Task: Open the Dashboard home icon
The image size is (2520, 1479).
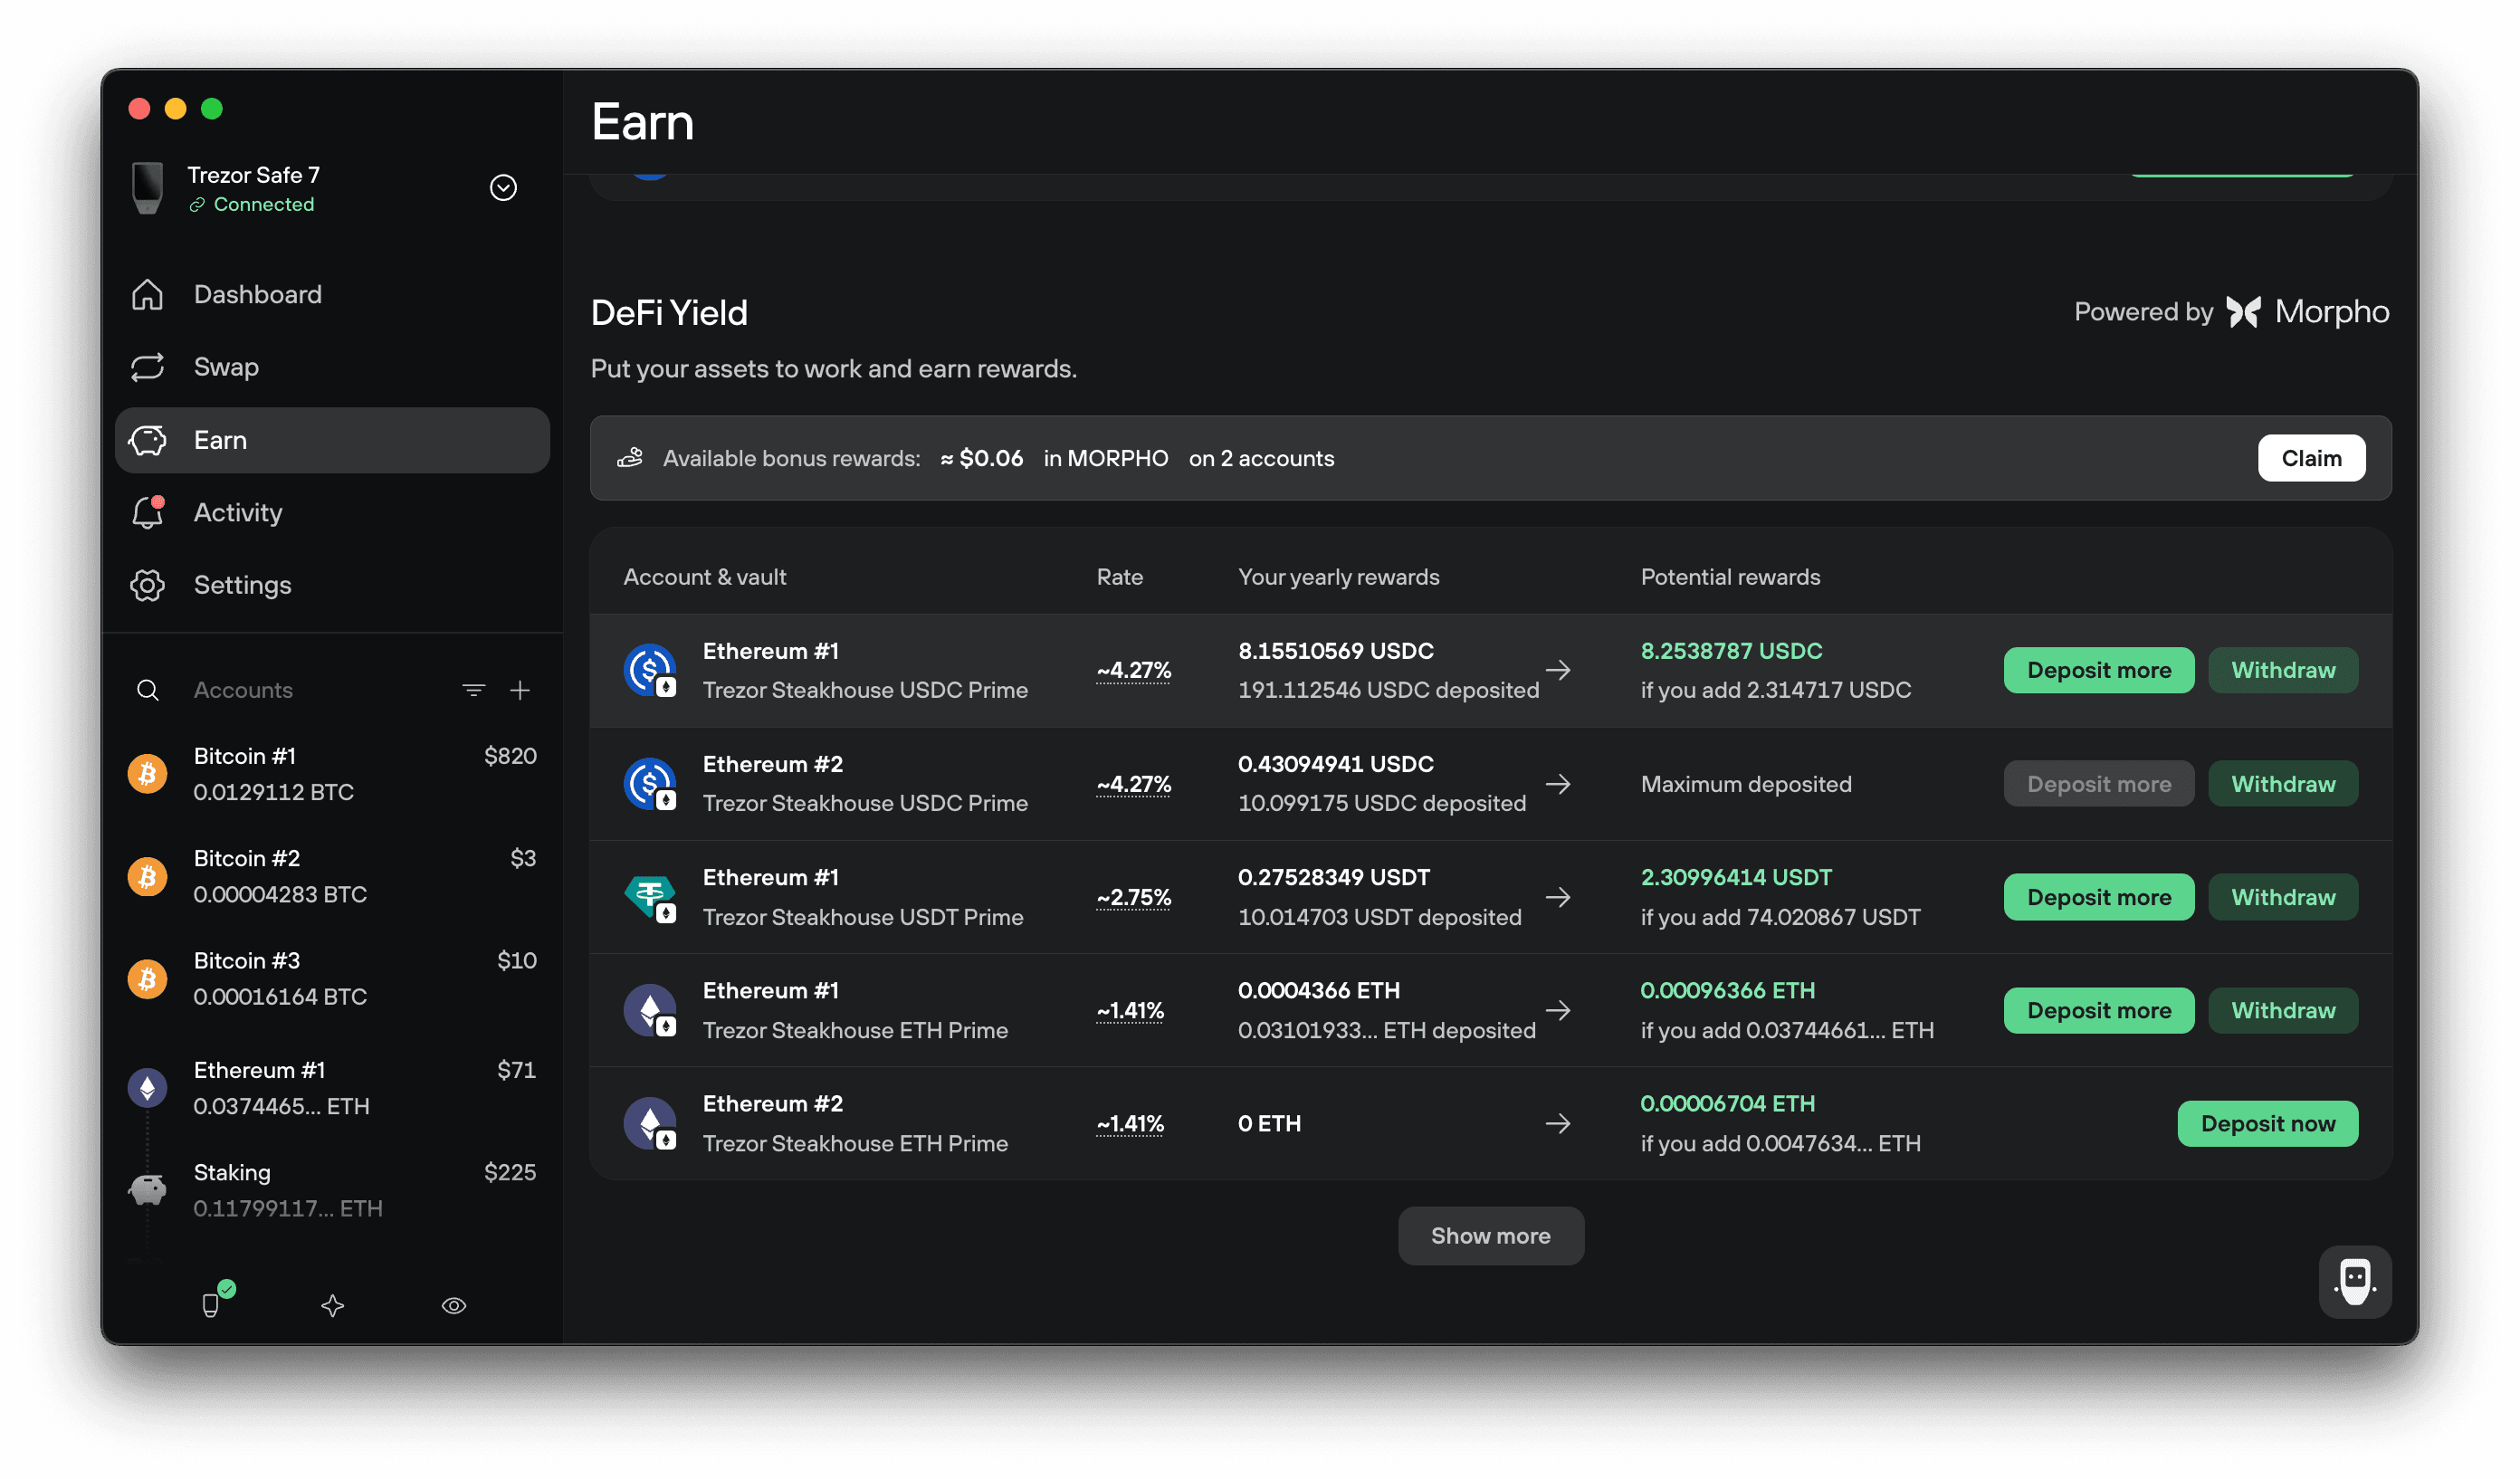Action: 147,294
